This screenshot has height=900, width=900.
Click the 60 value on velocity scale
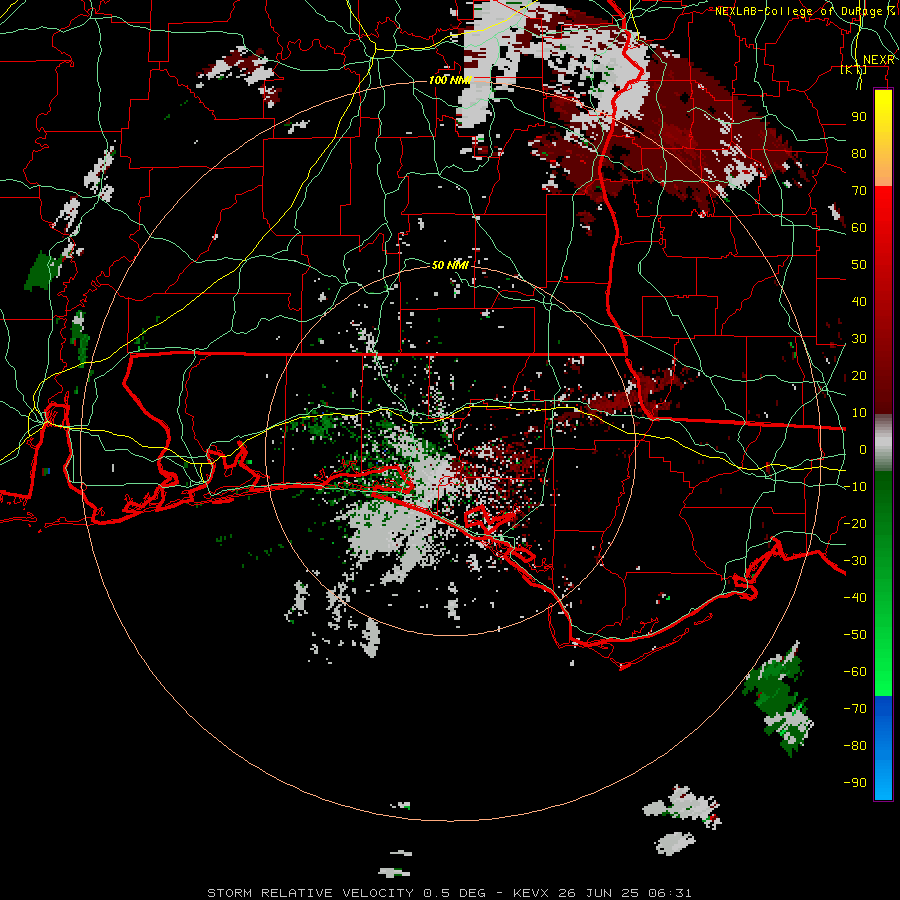pyautogui.click(x=859, y=228)
